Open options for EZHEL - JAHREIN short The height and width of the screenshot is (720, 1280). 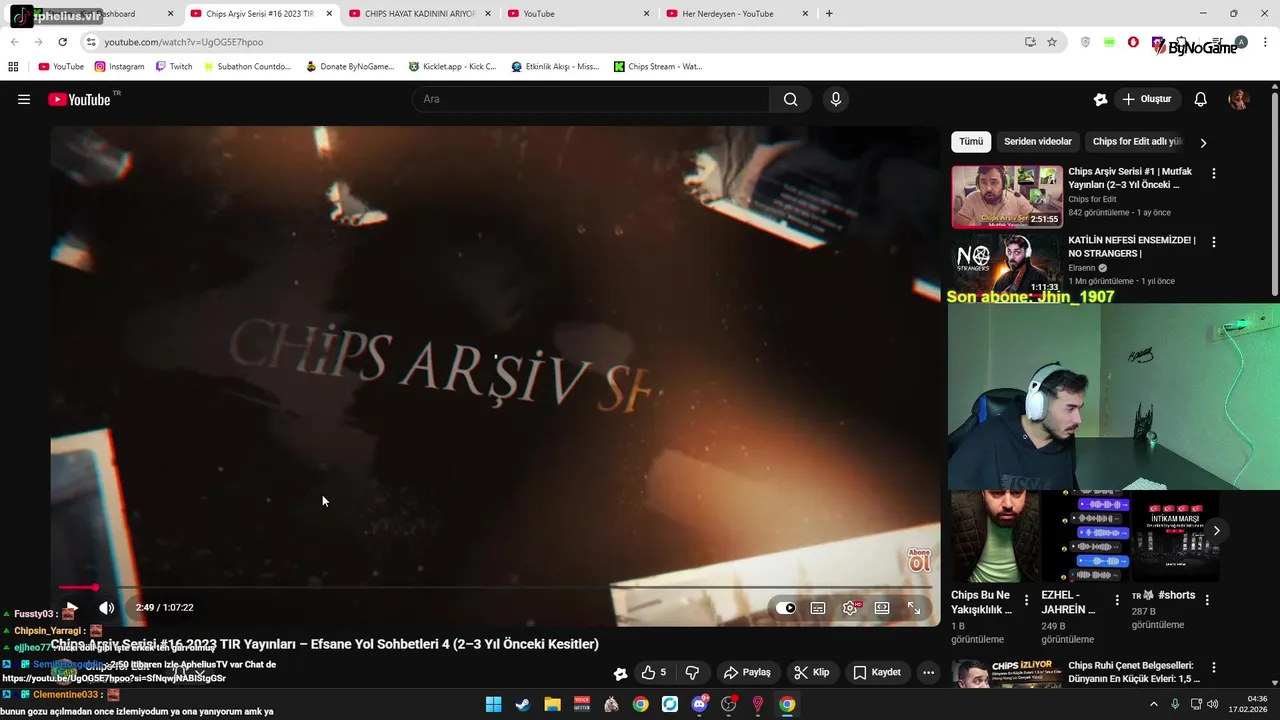(1117, 600)
